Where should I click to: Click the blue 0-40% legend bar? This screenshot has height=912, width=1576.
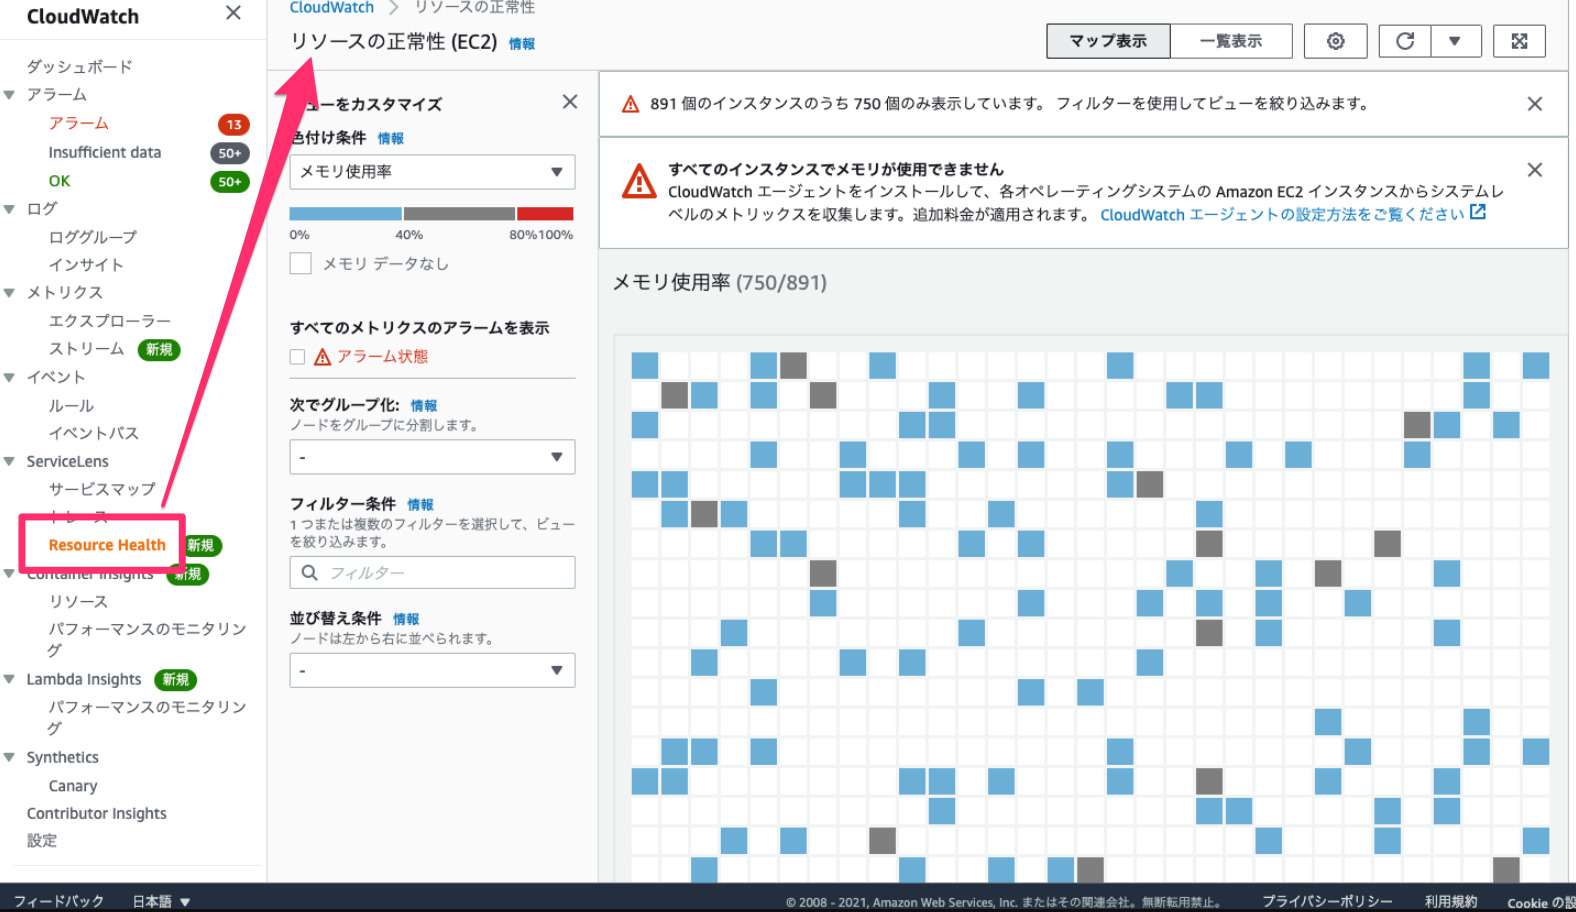346,214
